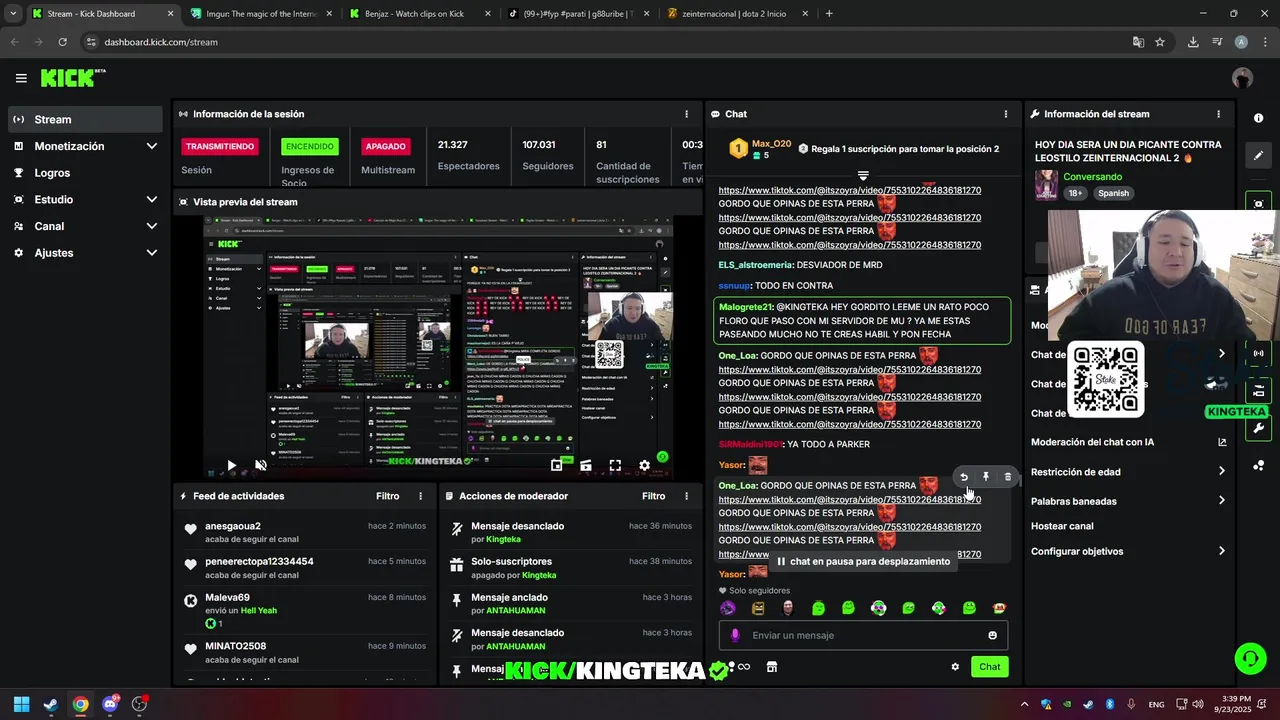This screenshot has width=1280, height=720.
Task: Open the green support headset bubble
Action: tap(1250, 658)
